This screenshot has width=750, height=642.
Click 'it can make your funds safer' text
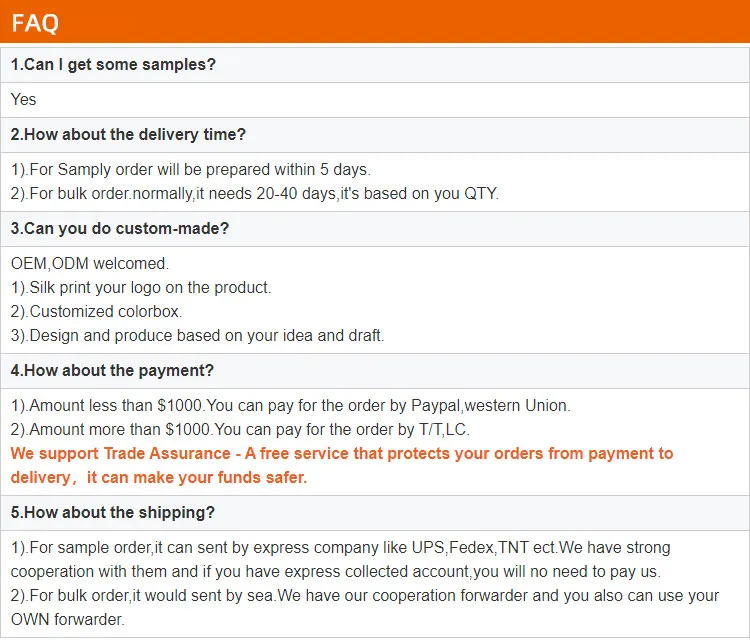coord(197,478)
